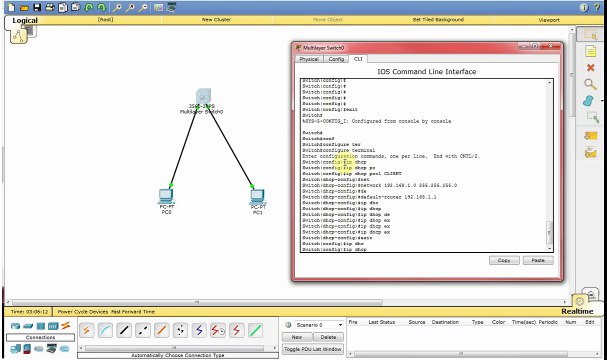The image size is (607, 360).
Task: Click the New scenario button
Action: click(297, 337)
